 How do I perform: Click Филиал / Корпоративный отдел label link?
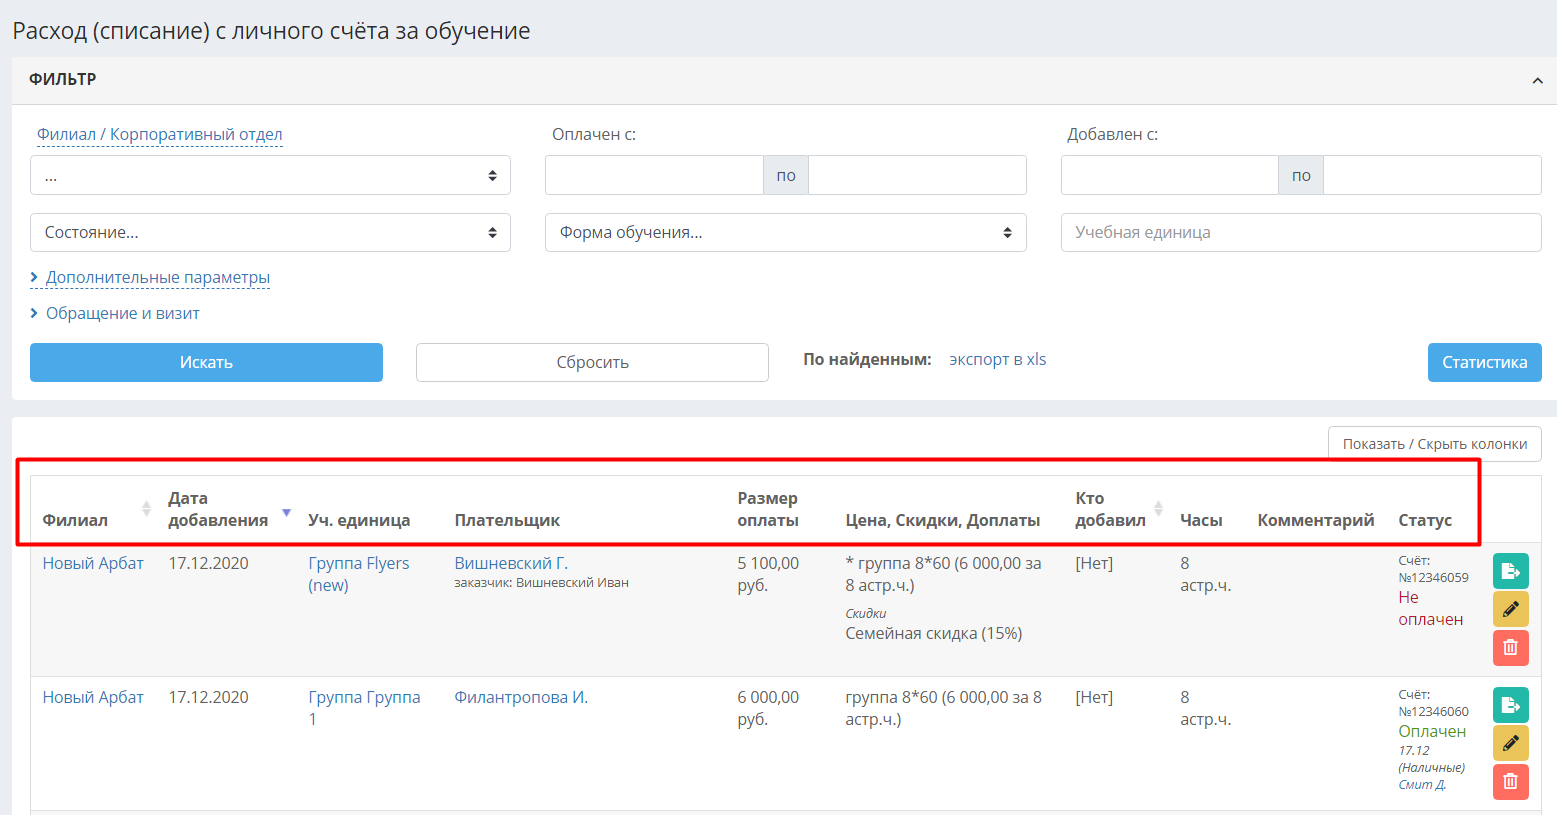tap(159, 134)
